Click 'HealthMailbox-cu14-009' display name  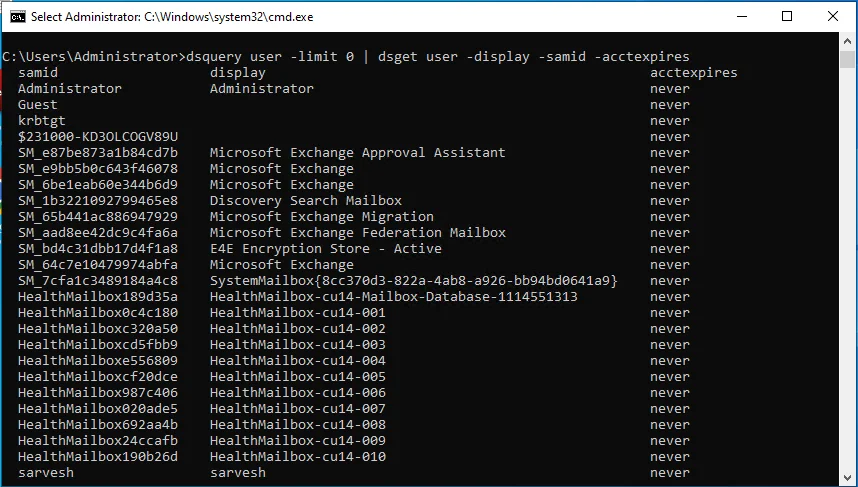click(298, 440)
